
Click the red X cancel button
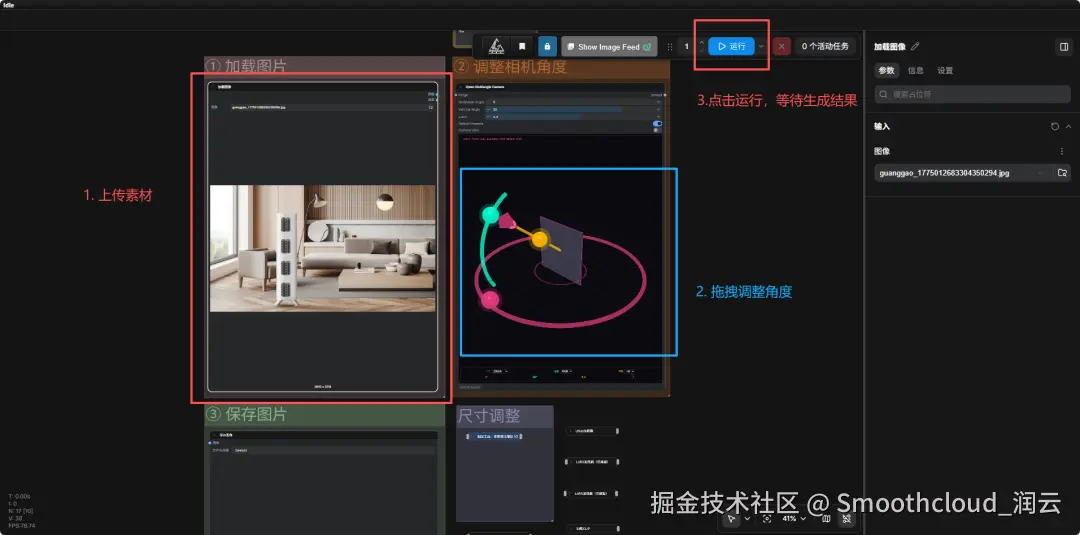(781, 47)
